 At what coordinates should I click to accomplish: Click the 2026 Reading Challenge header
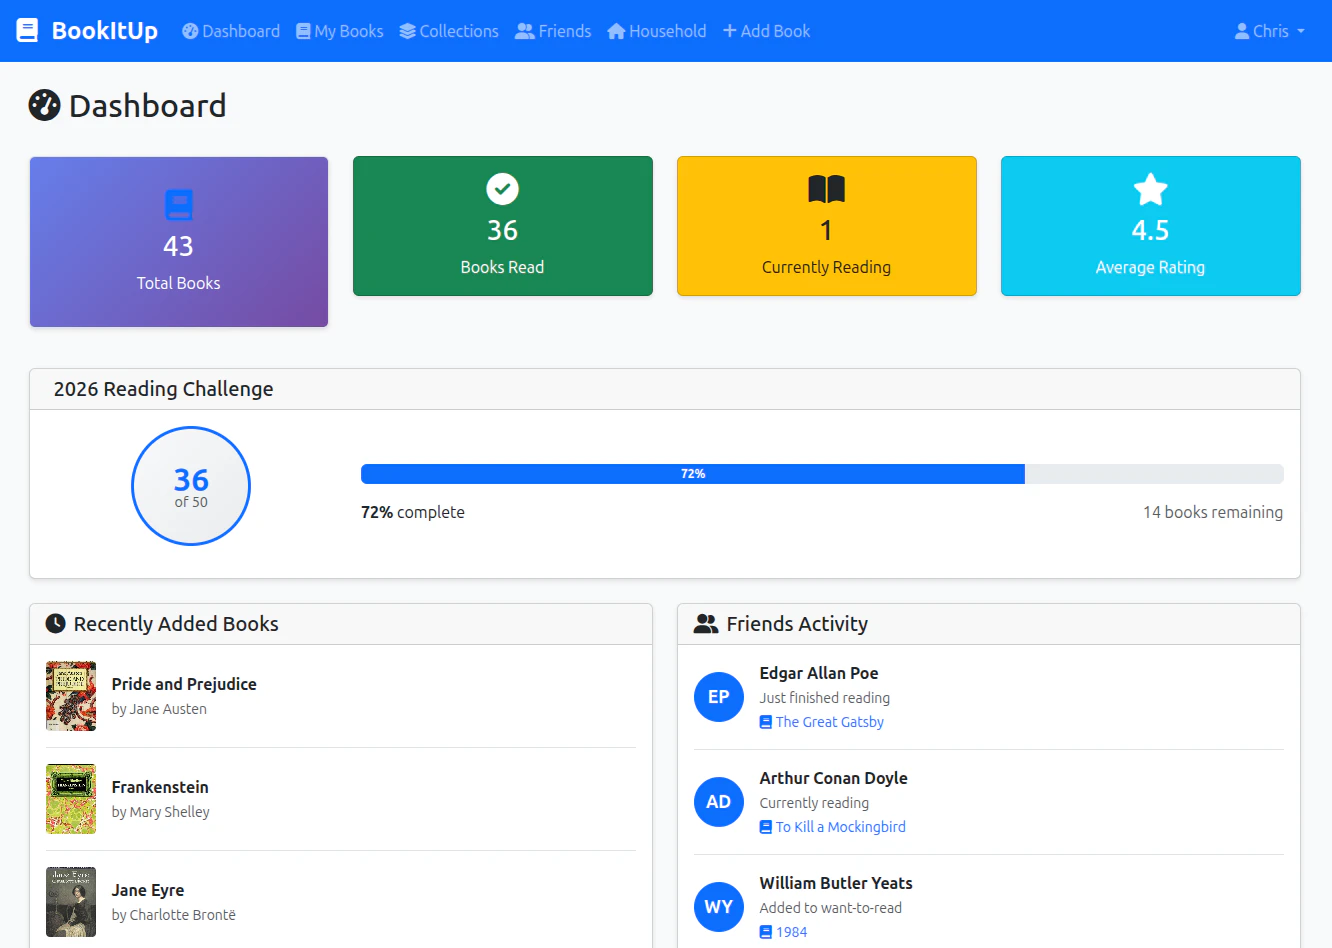pyautogui.click(x=665, y=389)
